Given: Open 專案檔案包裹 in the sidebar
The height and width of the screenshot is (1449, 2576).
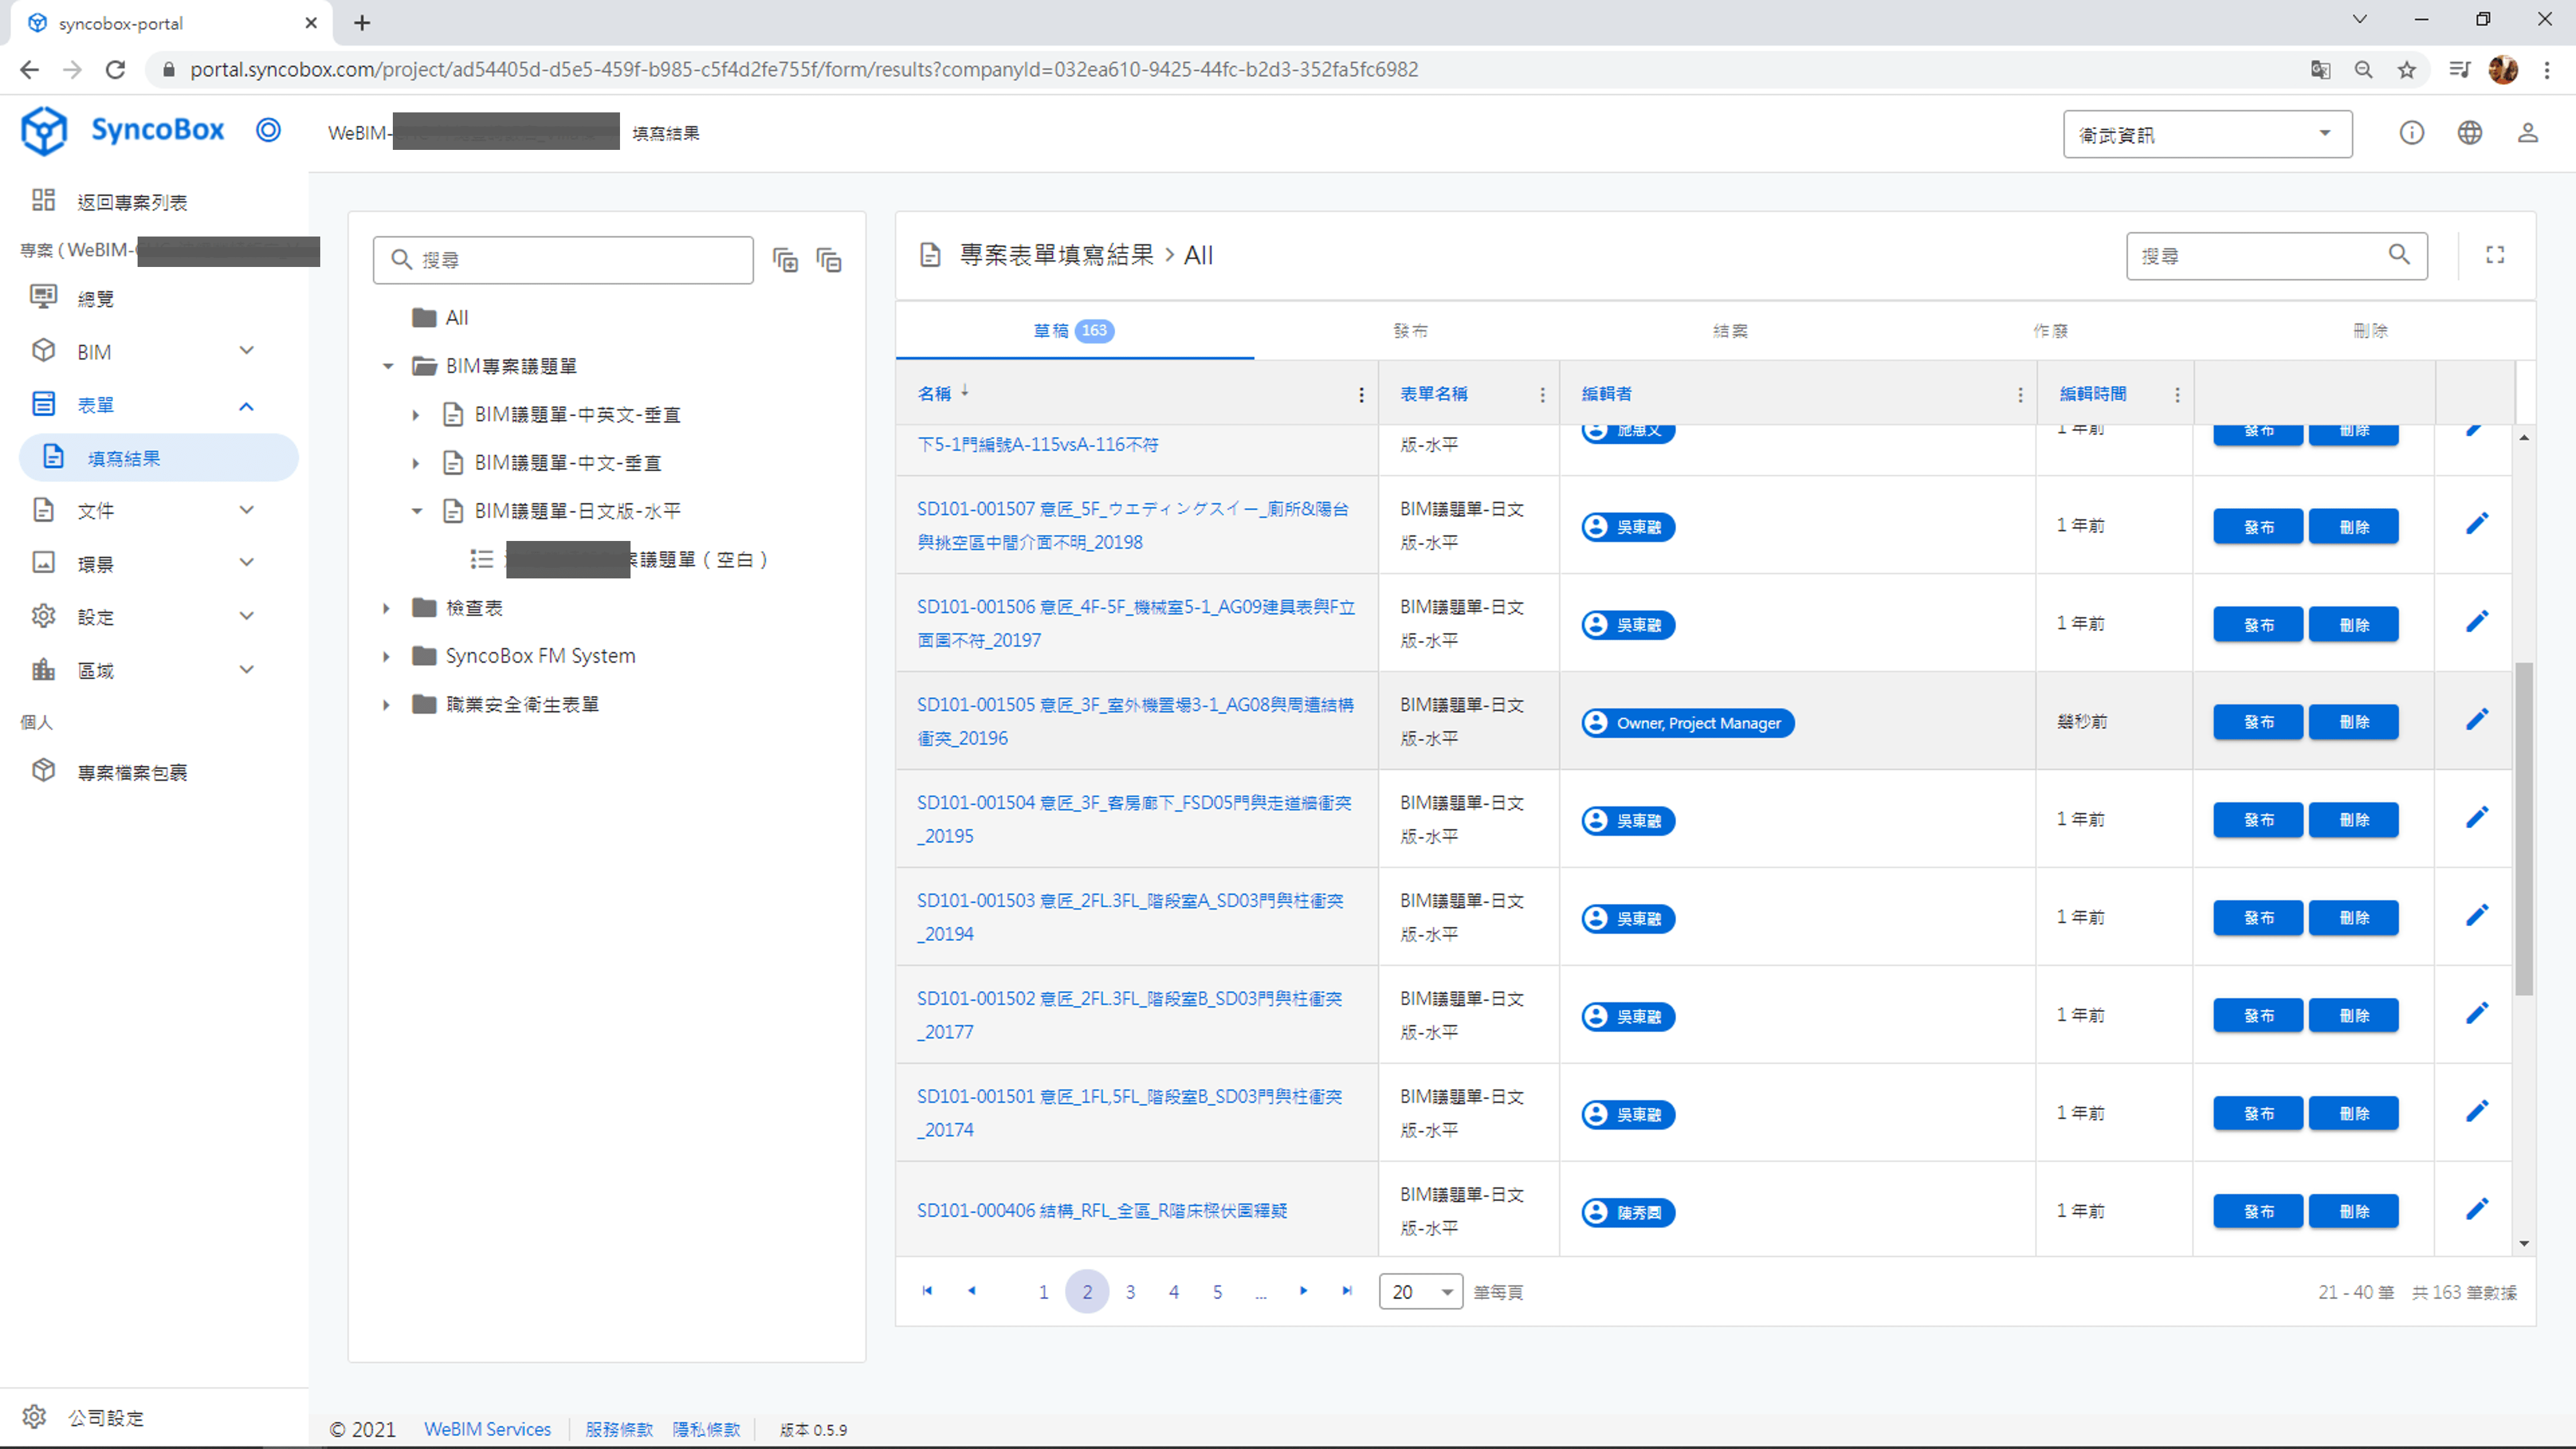Looking at the screenshot, I should [132, 772].
